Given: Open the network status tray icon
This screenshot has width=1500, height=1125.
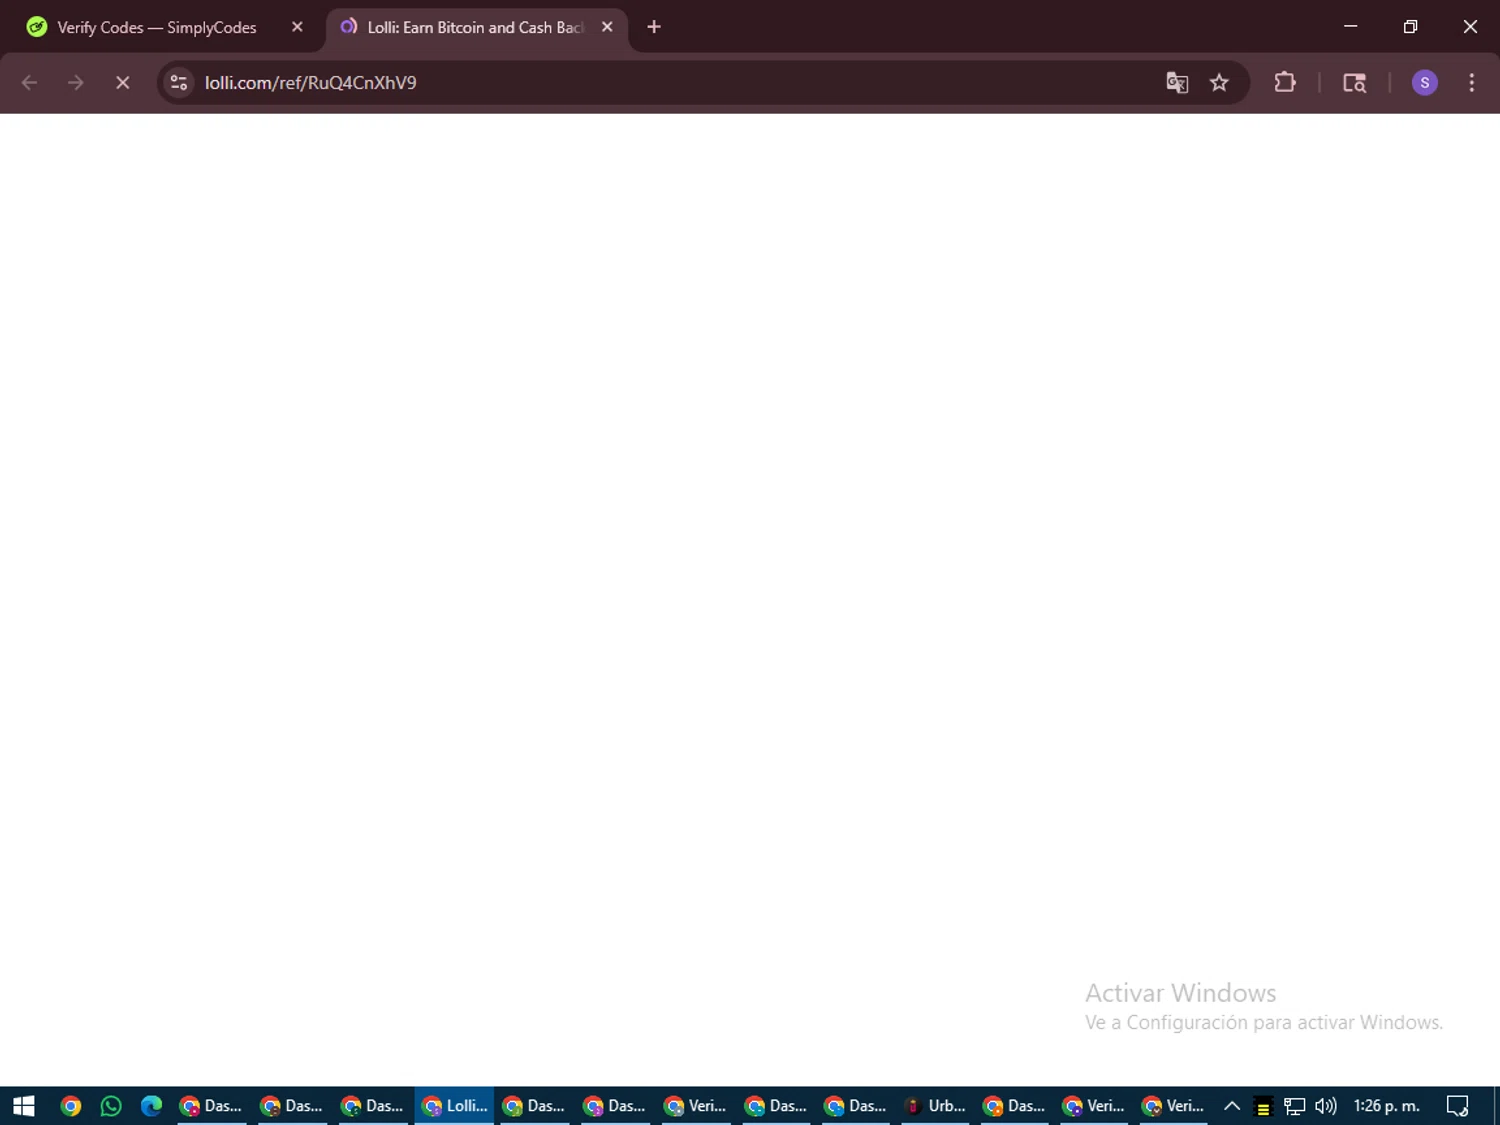Looking at the screenshot, I should (1295, 1106).
